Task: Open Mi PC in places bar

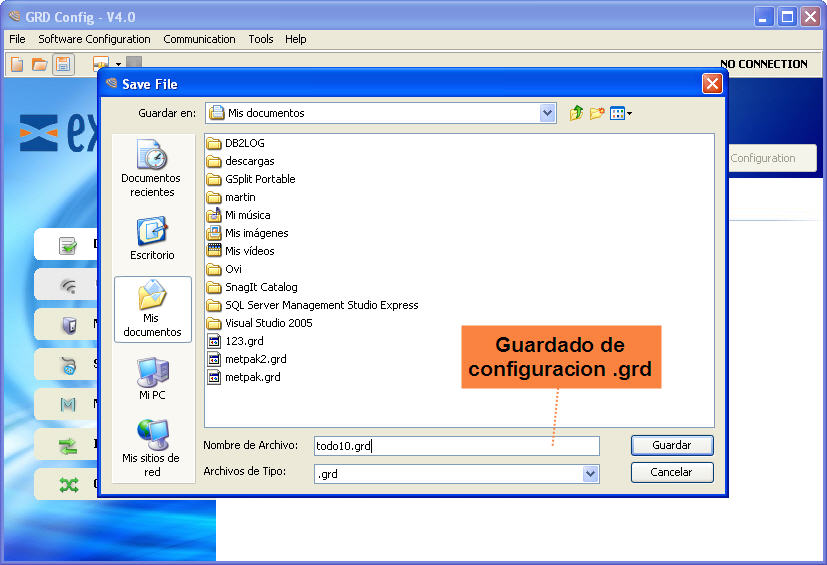Action: click(x=152, y=378)
